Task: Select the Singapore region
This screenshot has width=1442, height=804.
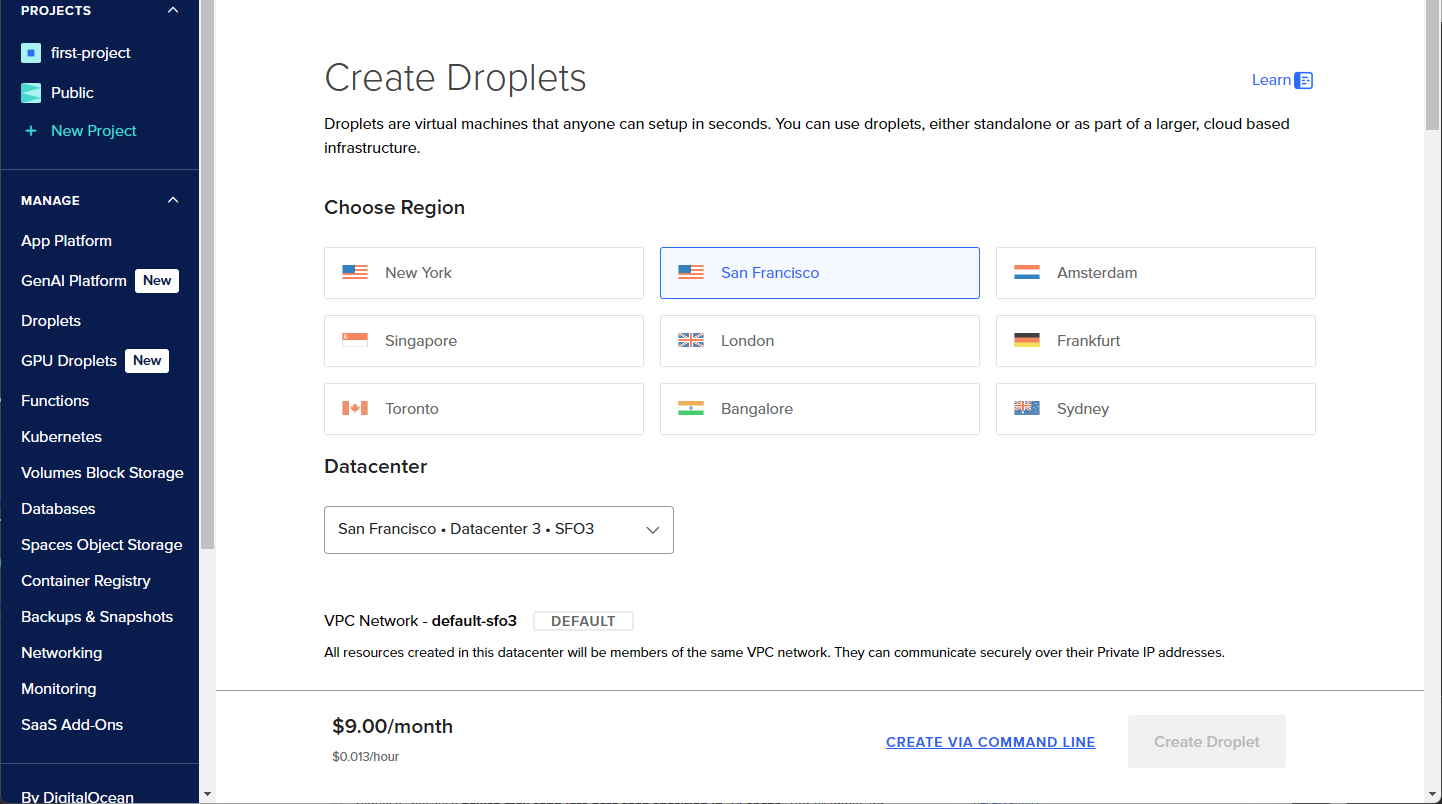Action: tap(484, 341)
